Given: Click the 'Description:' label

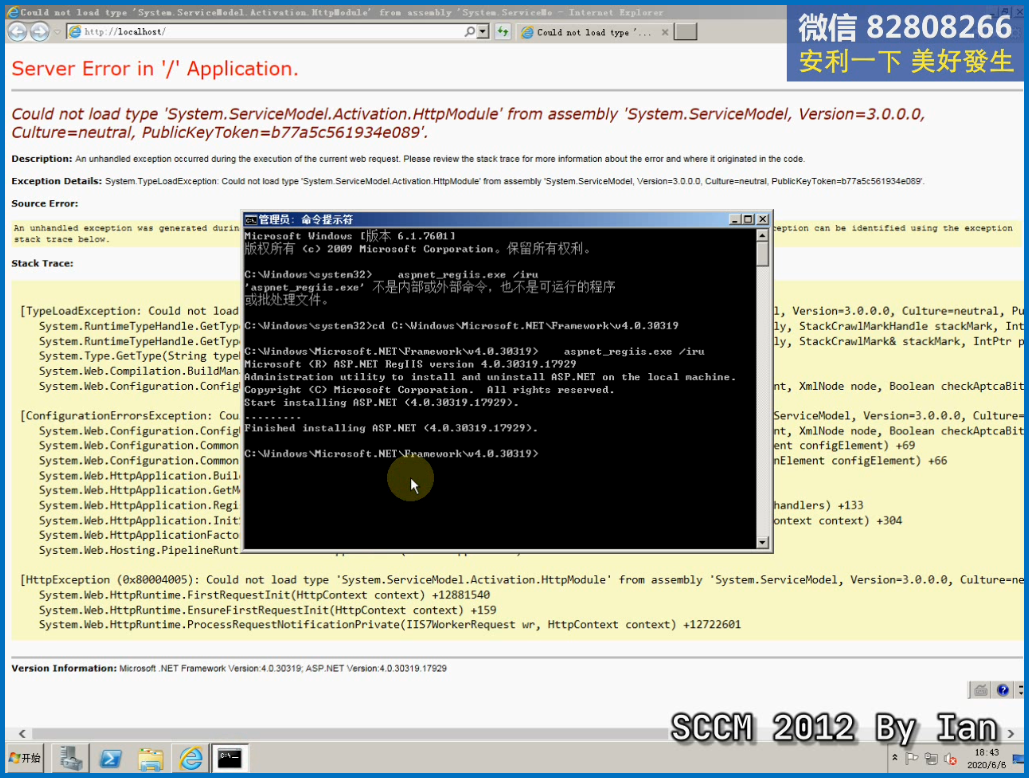Looking at the screenshot, I should 41,159.
